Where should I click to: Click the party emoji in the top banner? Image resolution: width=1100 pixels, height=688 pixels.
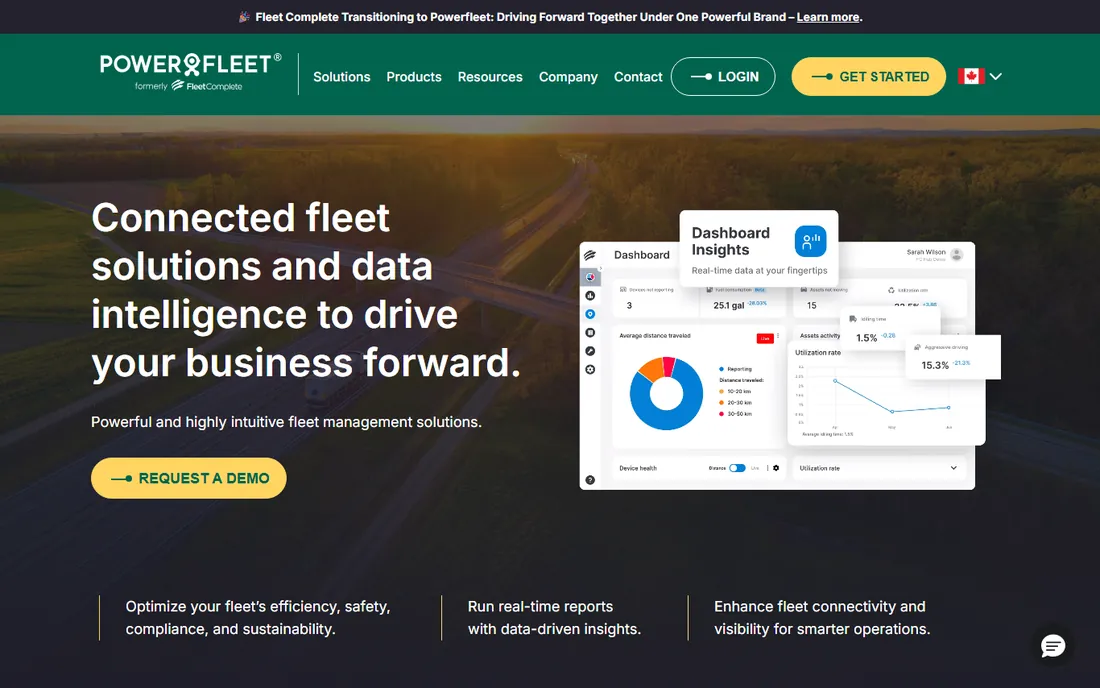pyautogui.click(x=244, y=17)
